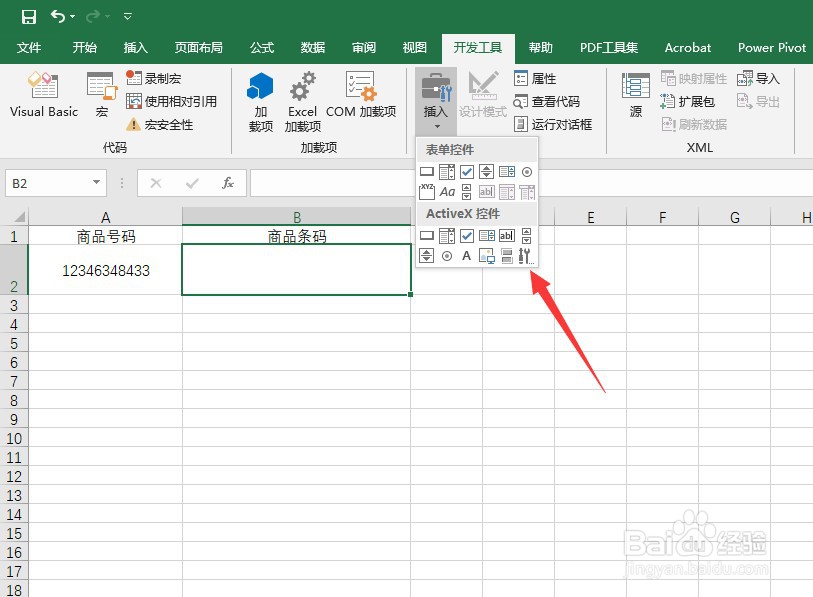
Task: Switch to the Power Pivot tab
Action: click(x=772, y=48)
